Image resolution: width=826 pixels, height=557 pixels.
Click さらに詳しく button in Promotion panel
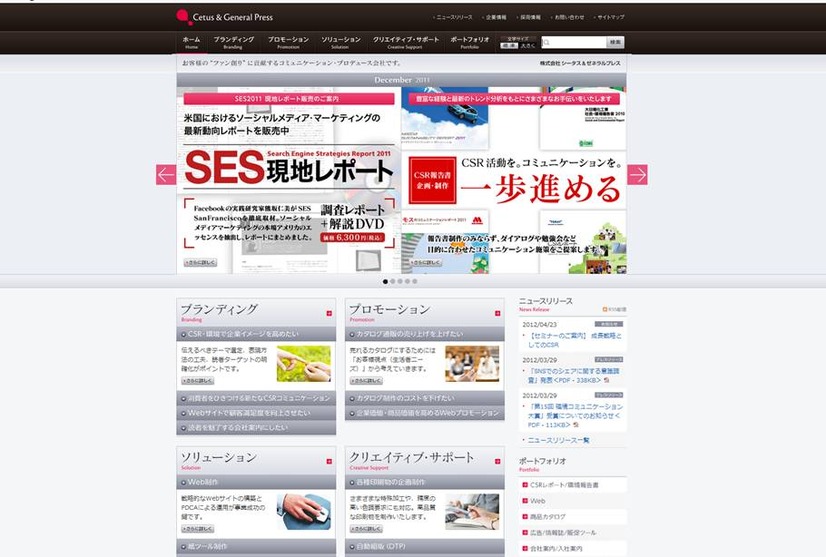[x=366, y=380]
